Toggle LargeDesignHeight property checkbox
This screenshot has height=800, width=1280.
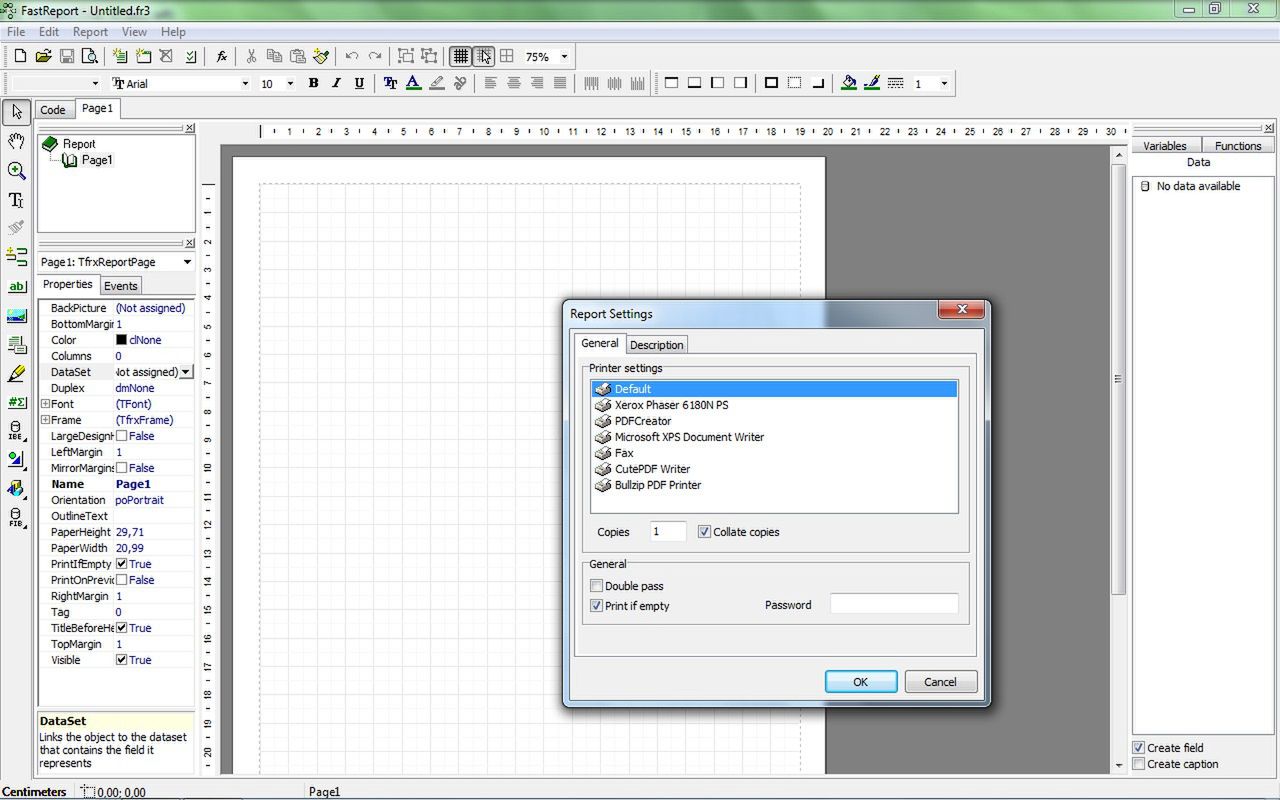tap(121, 436)
